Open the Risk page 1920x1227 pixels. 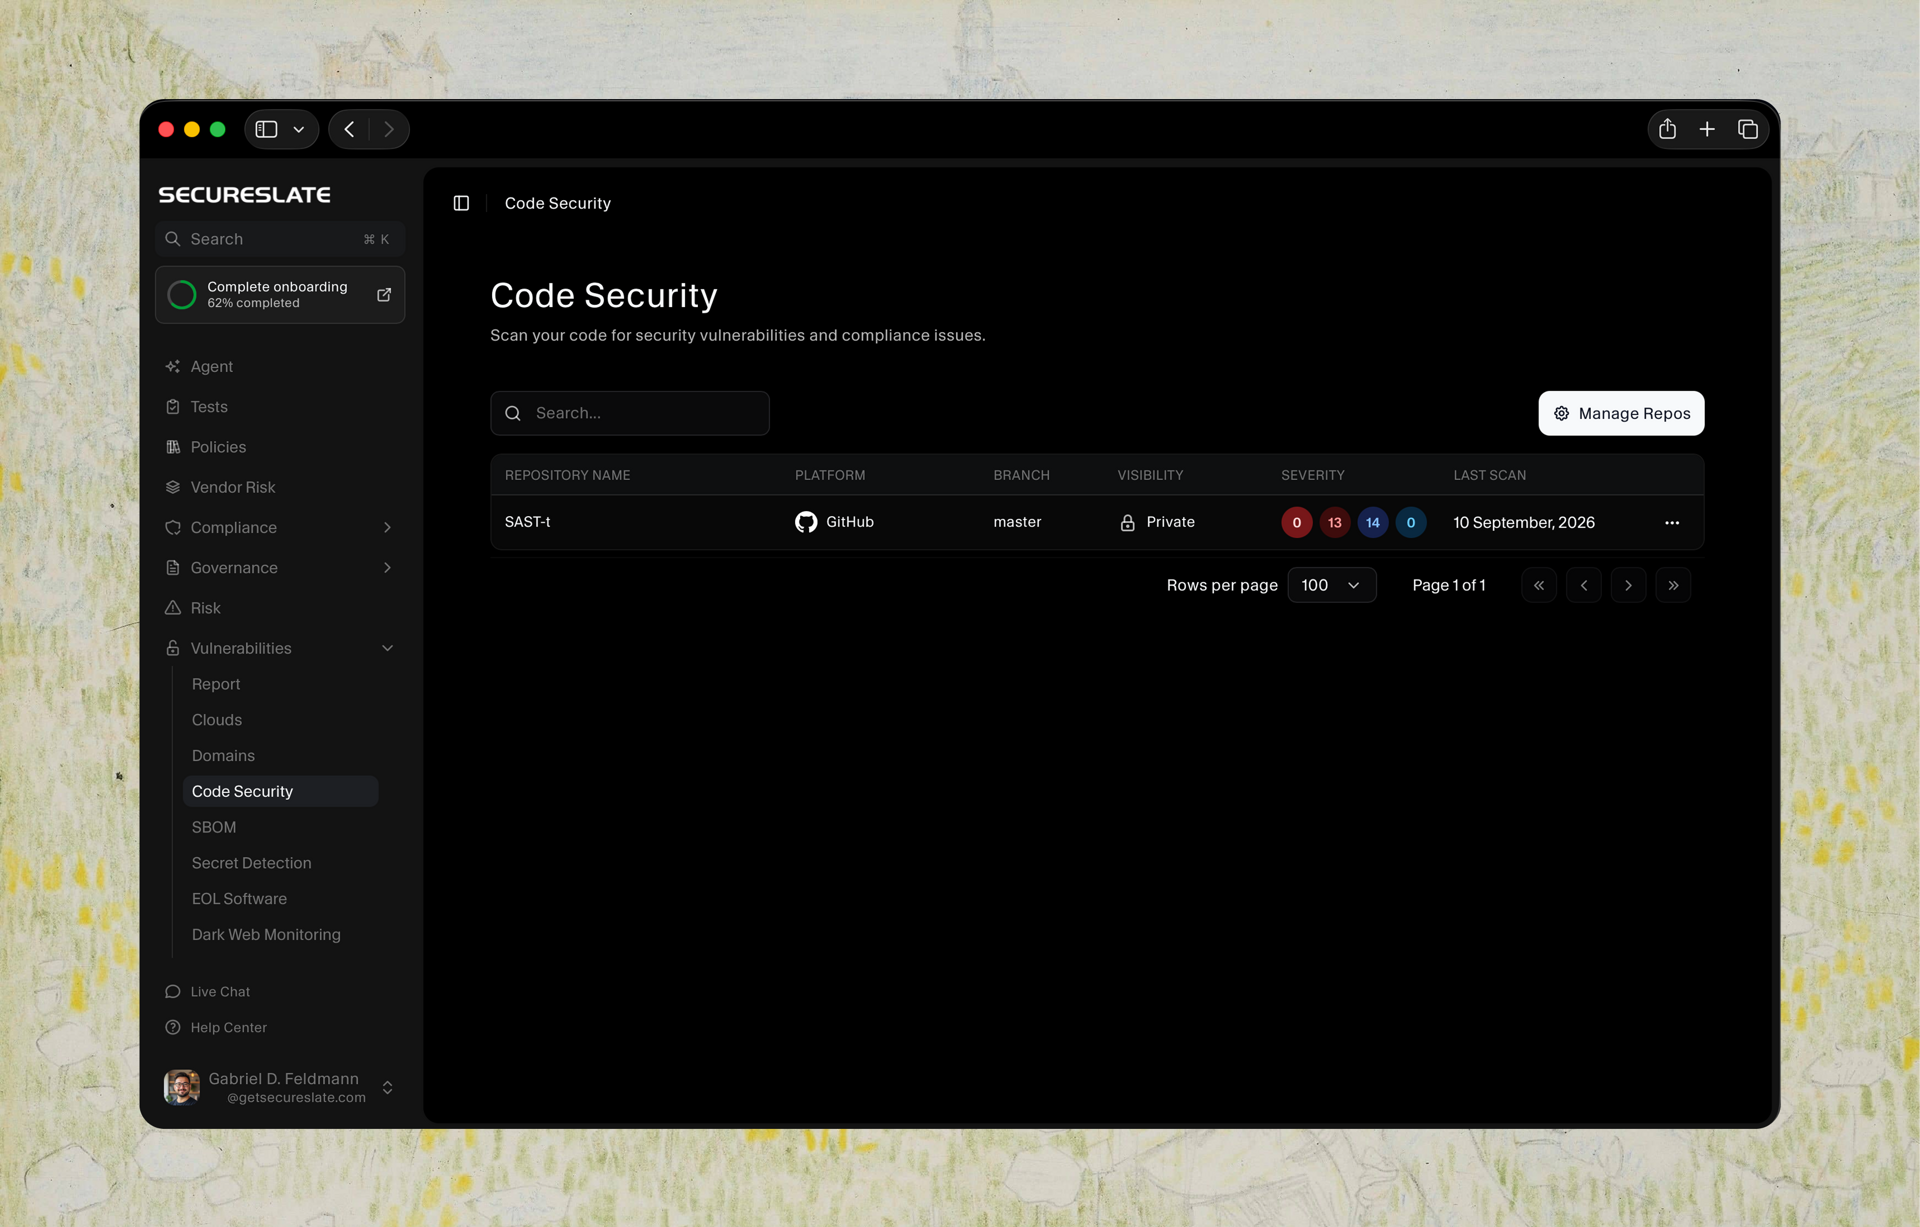[x=205, y=608]
